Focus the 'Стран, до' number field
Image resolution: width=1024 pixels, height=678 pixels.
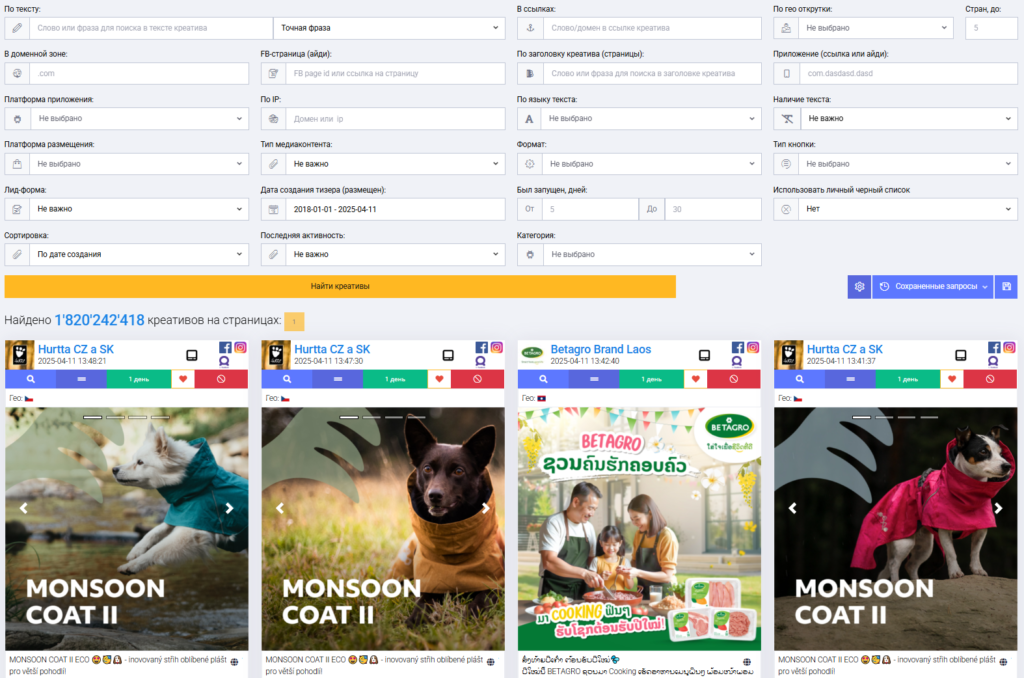(991, 28)
